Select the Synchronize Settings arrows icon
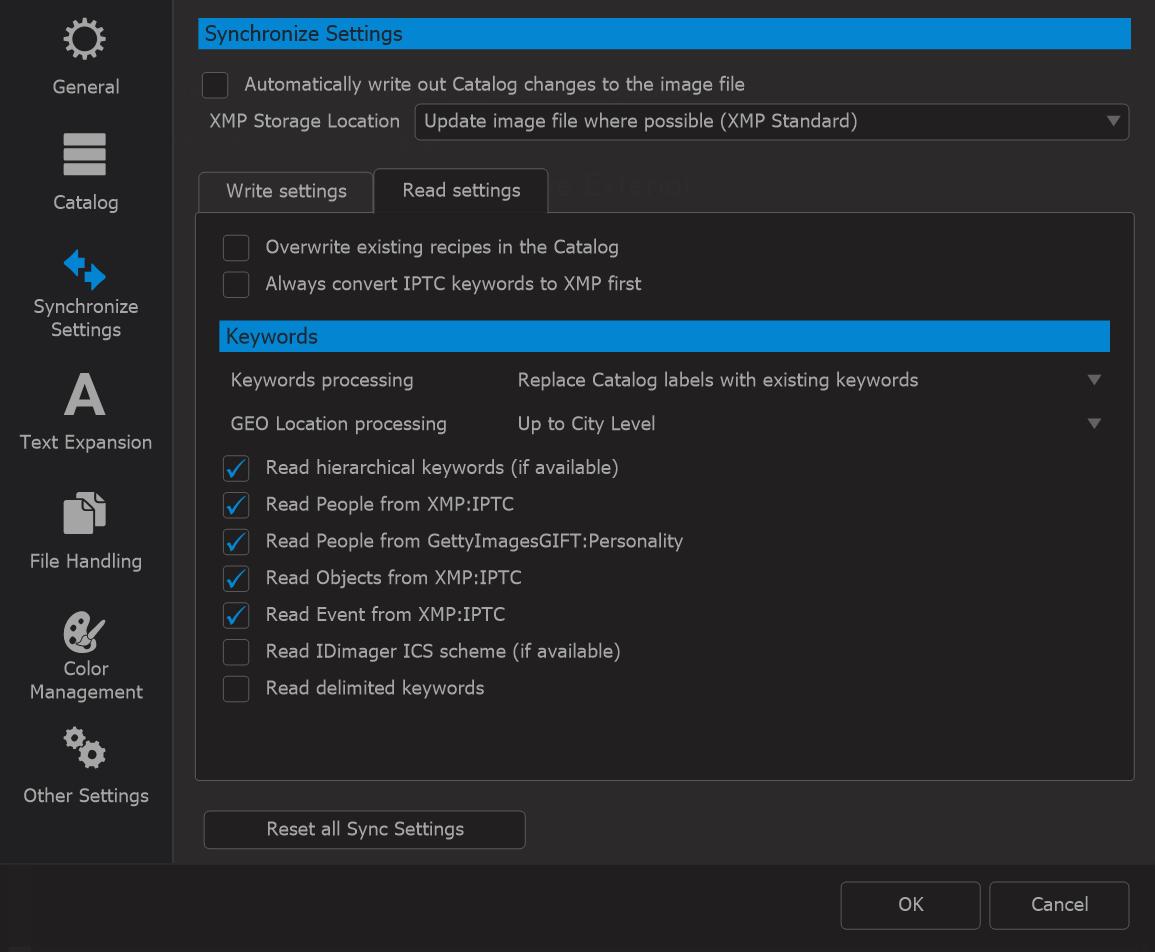Viewport: 1155px width, 952px height. [x=85, y=270]
